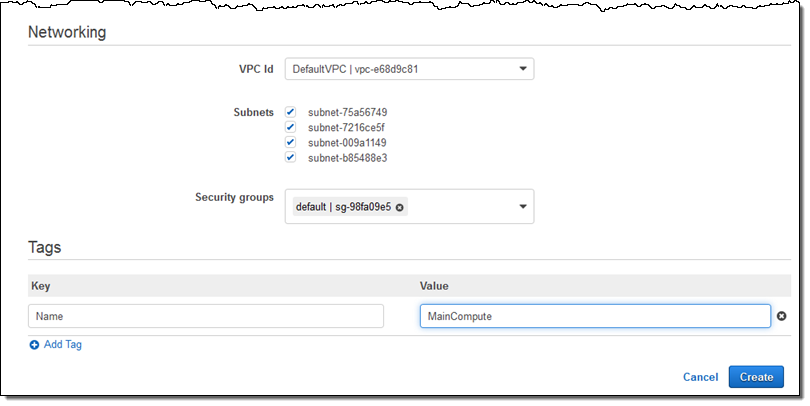Click the Tags section heading
The height and width of the screenshot is (406, 810).
pyautogui.click(x=46, y=246)
